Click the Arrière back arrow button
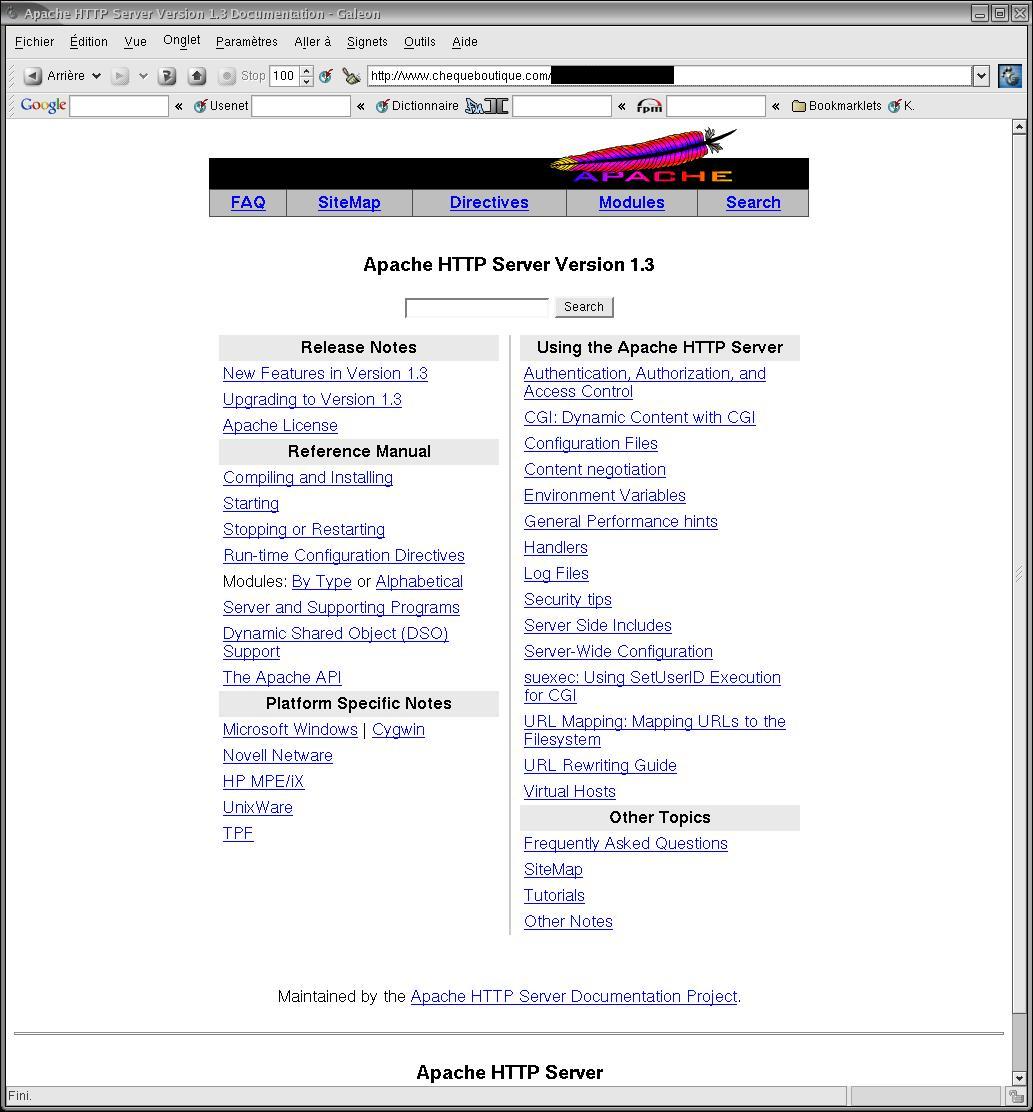The width and height of the screenshot is (1033, 1112). 33,75
